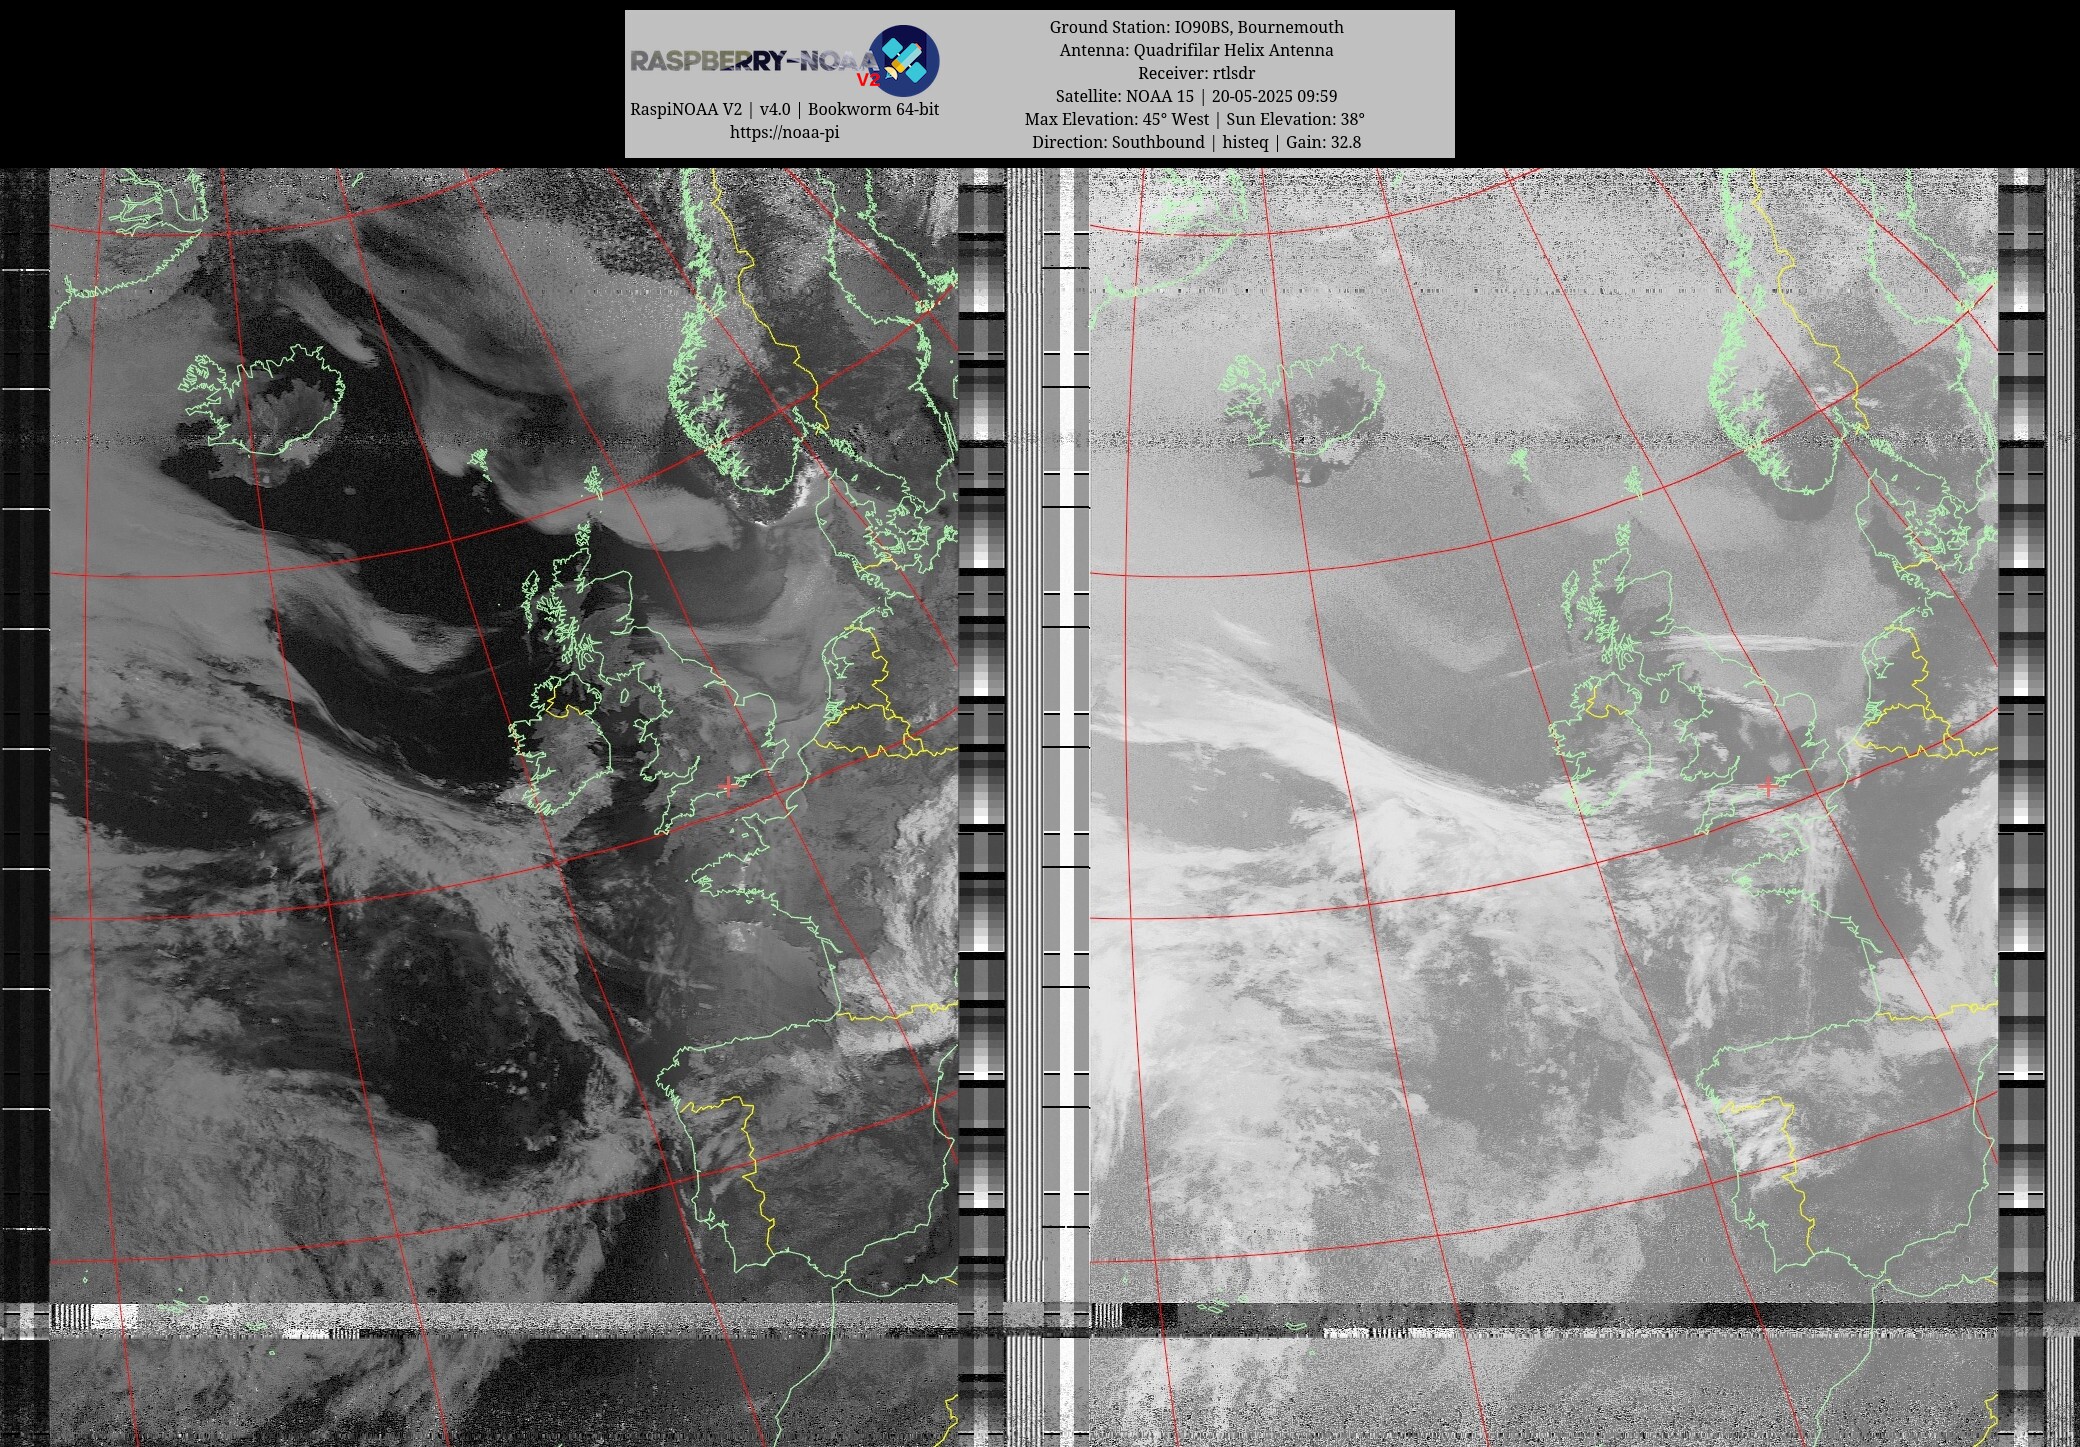Select the 'RaspiNOAA V2 | v4.0 | Bookworm 64-bit' line
This screenshot has height=1447, width=2080.
coord(784,109)
